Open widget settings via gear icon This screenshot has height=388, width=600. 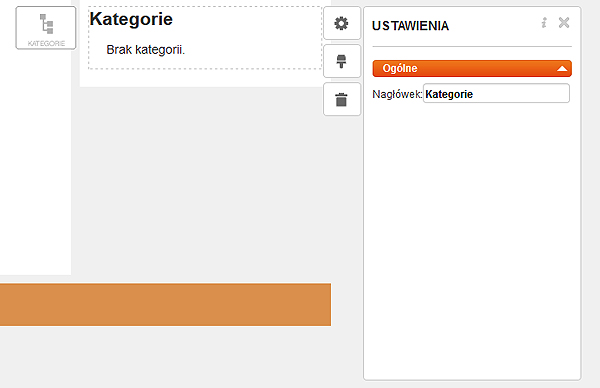point(341,23)
